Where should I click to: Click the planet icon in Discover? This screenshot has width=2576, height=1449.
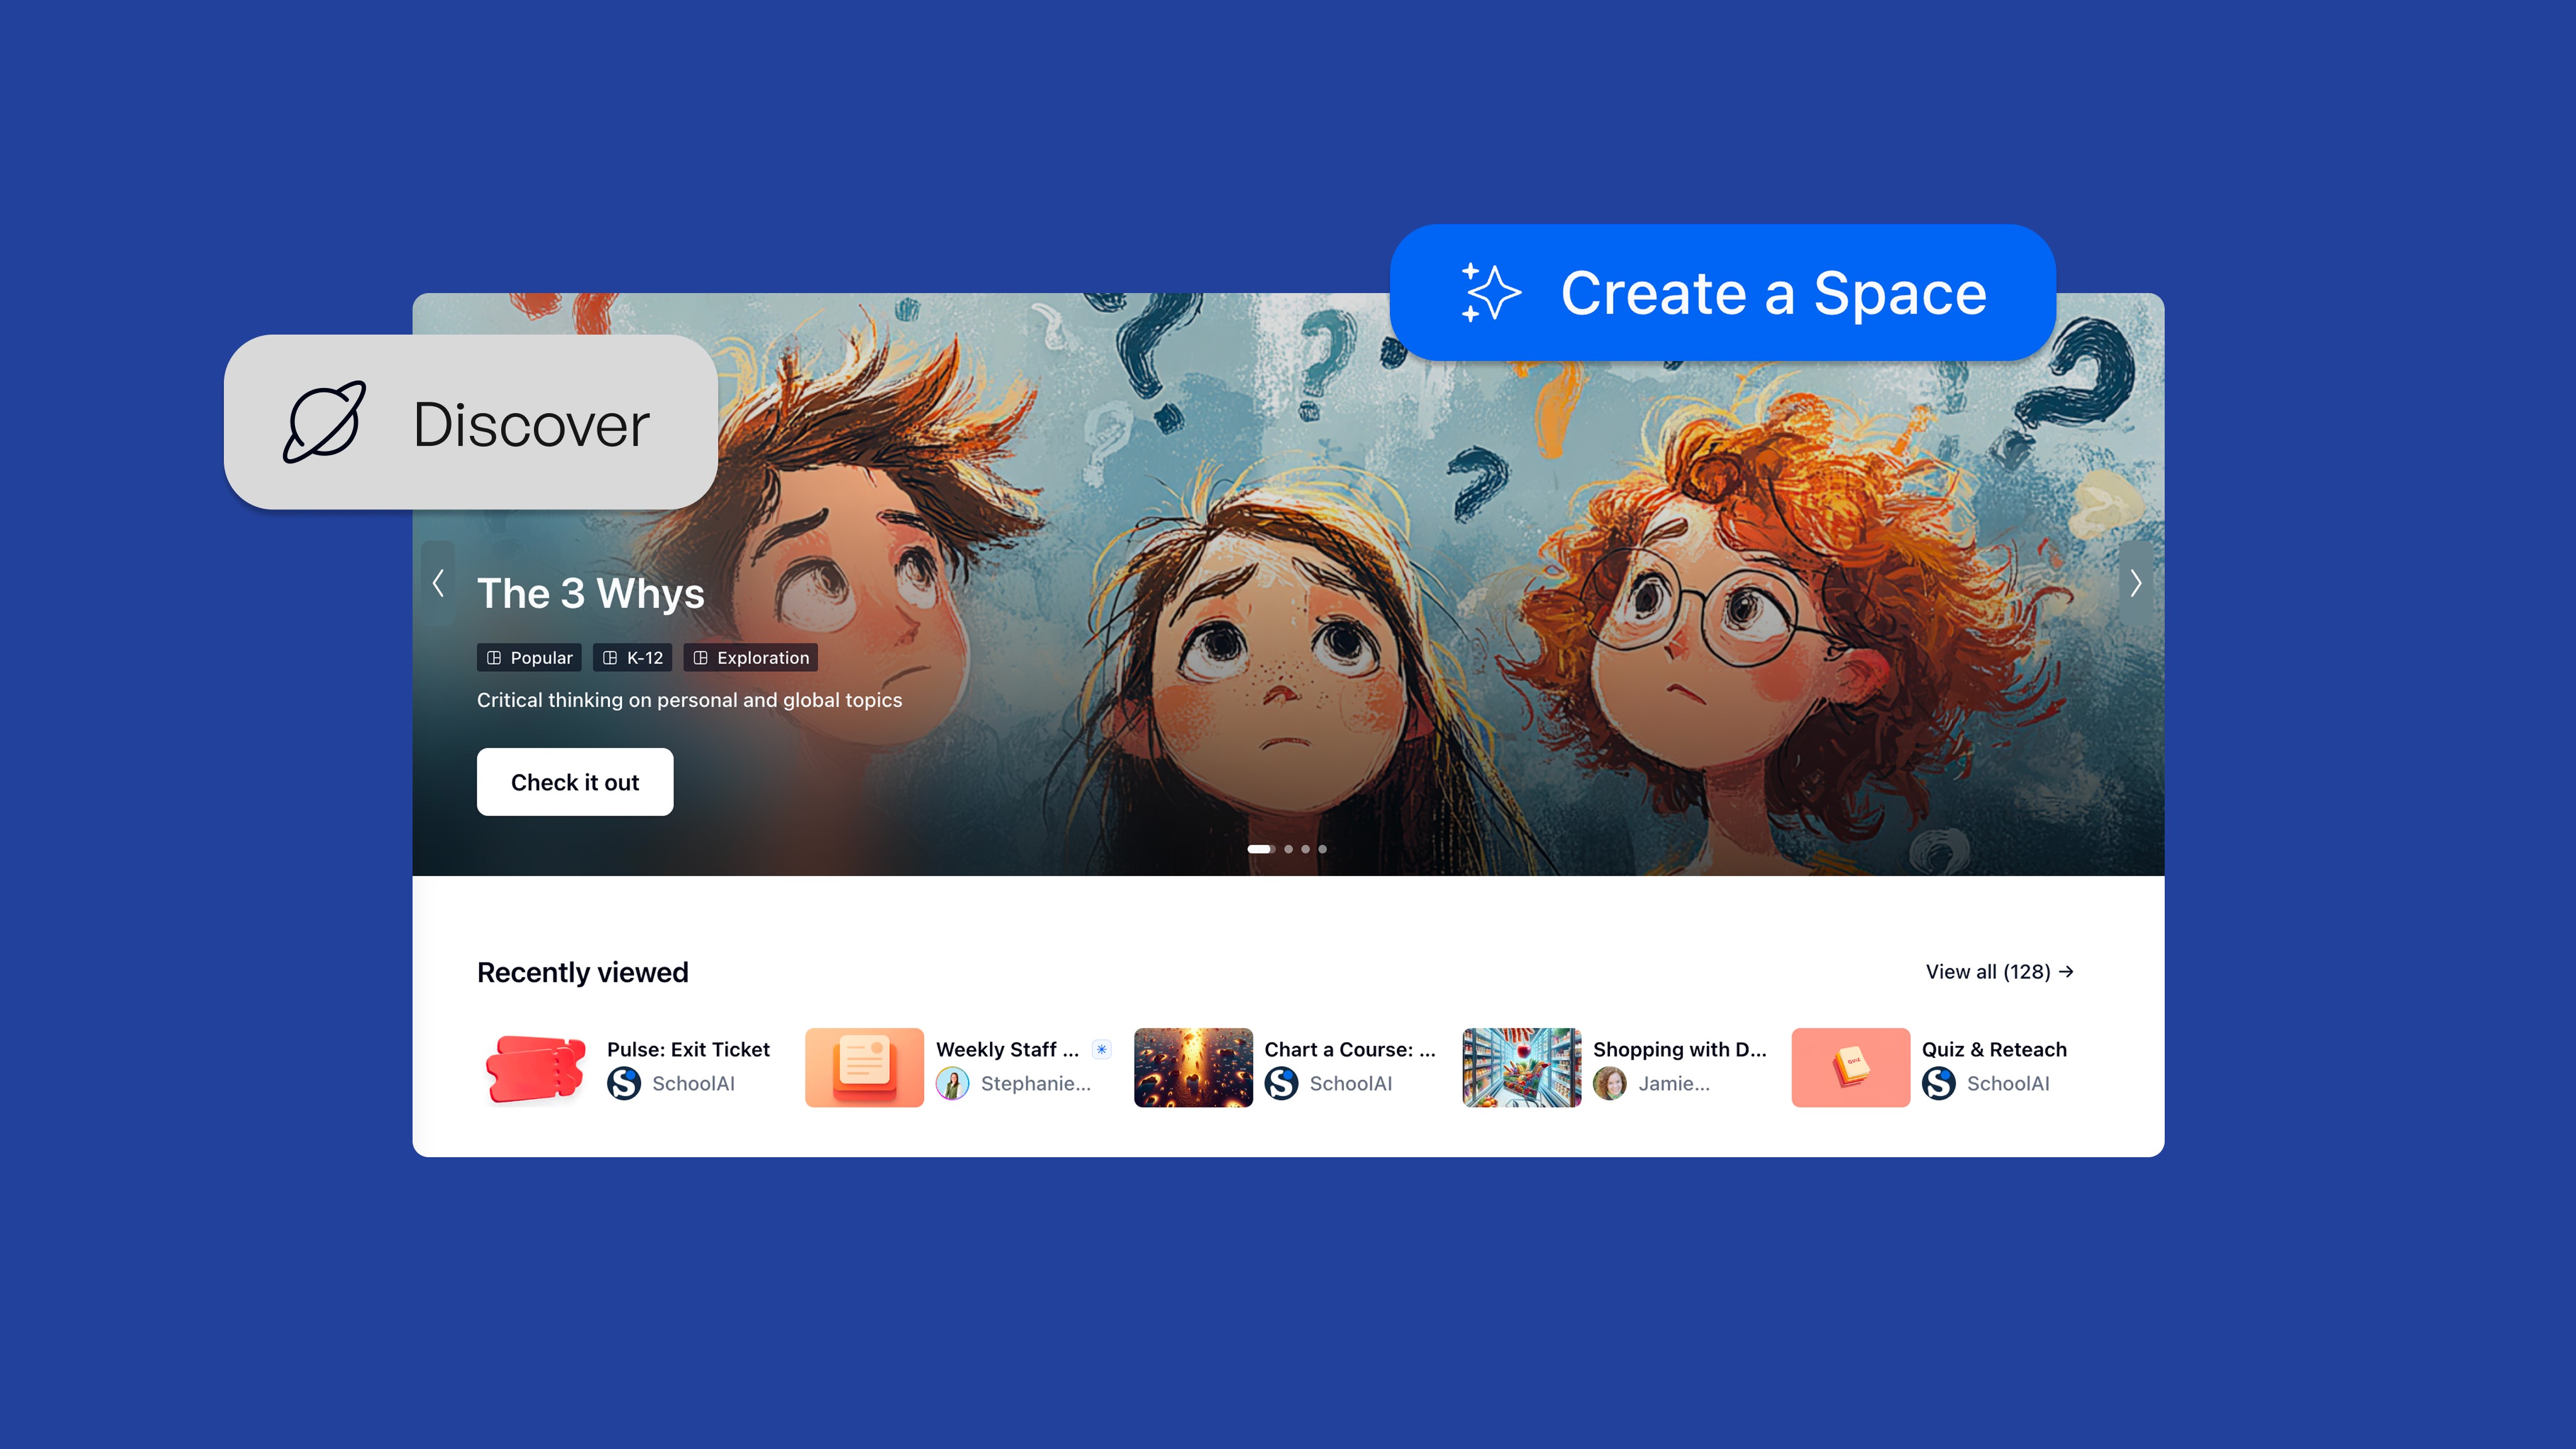point(325,422)
